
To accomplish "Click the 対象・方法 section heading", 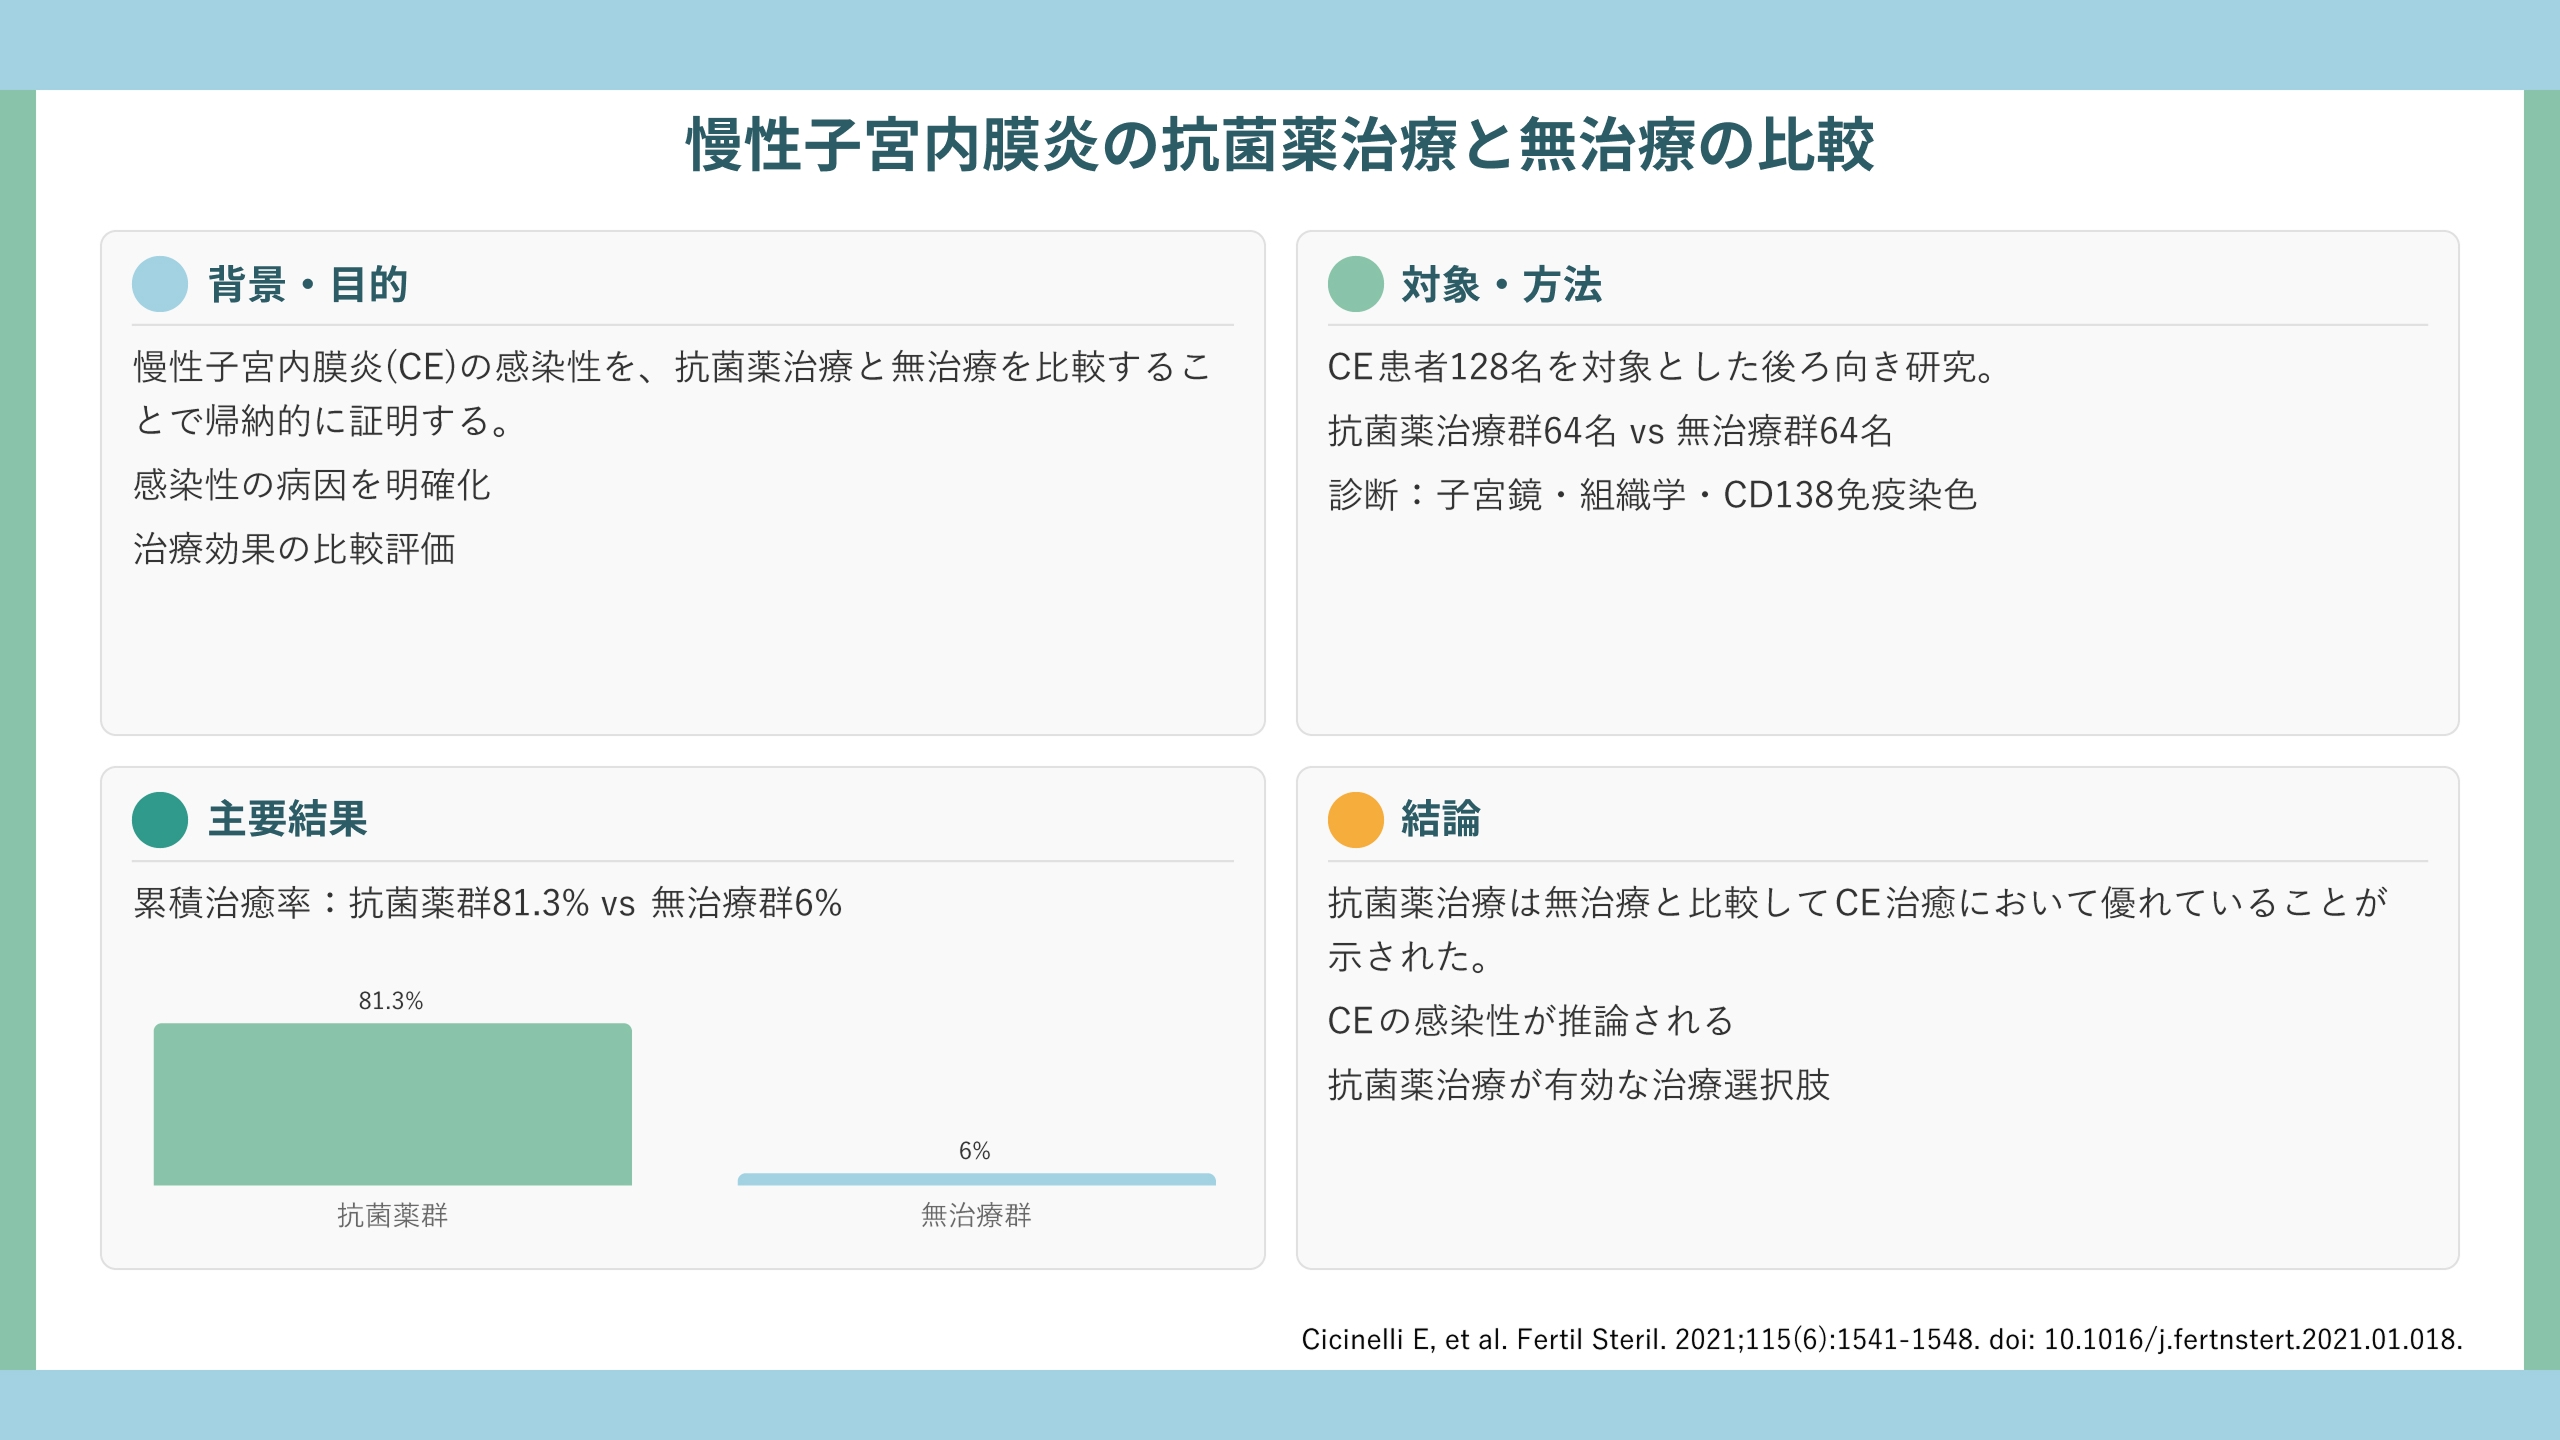I will 1502,285.
